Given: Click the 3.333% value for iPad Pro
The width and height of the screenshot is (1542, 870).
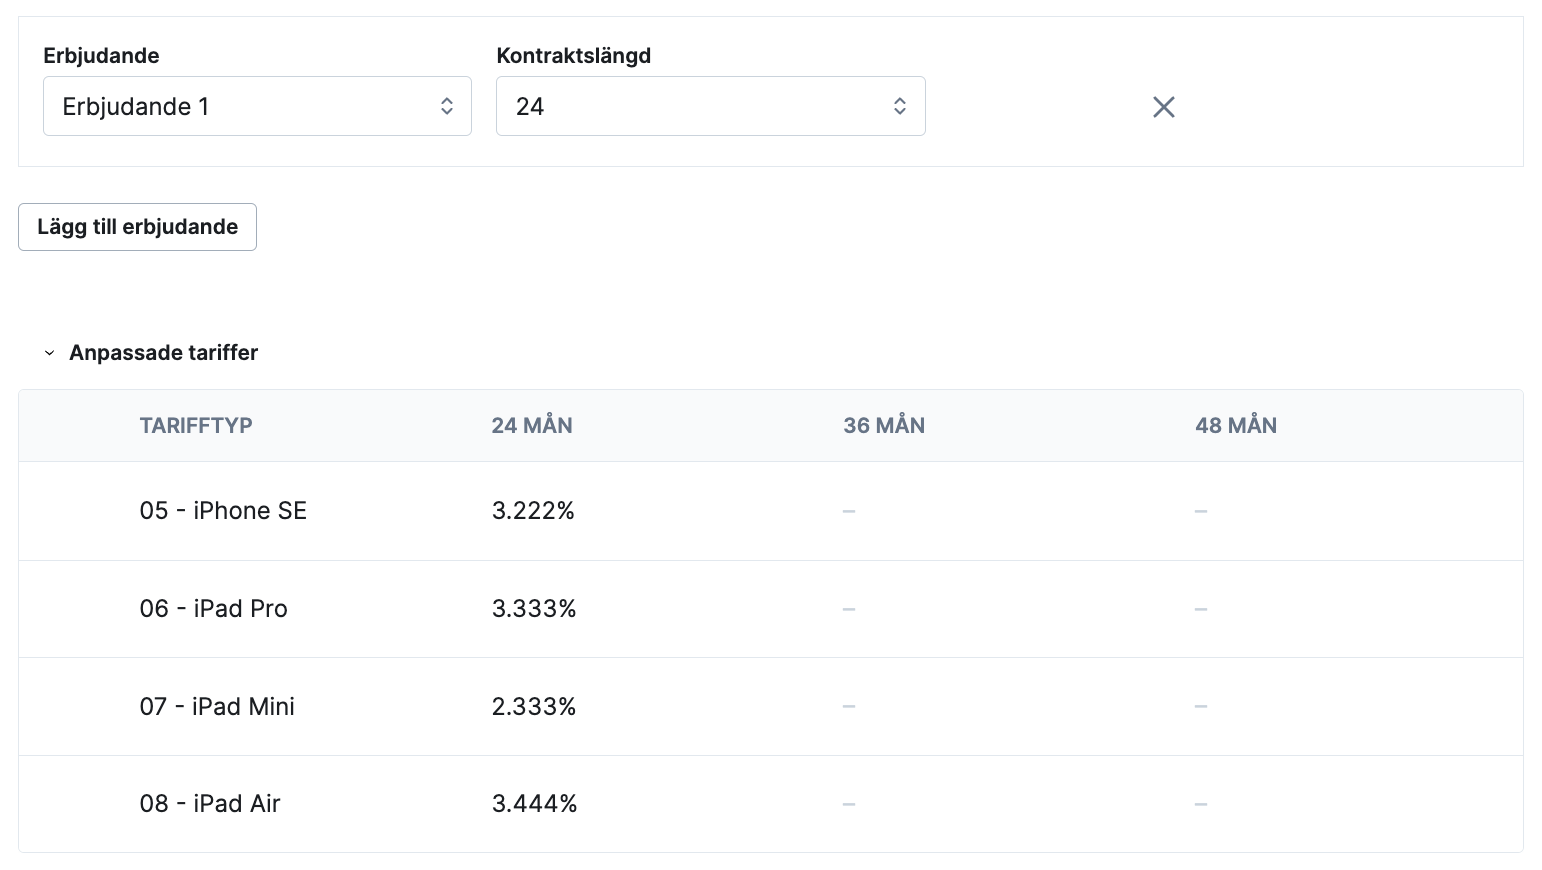Looking at the screenshot, I should (534, 609).
